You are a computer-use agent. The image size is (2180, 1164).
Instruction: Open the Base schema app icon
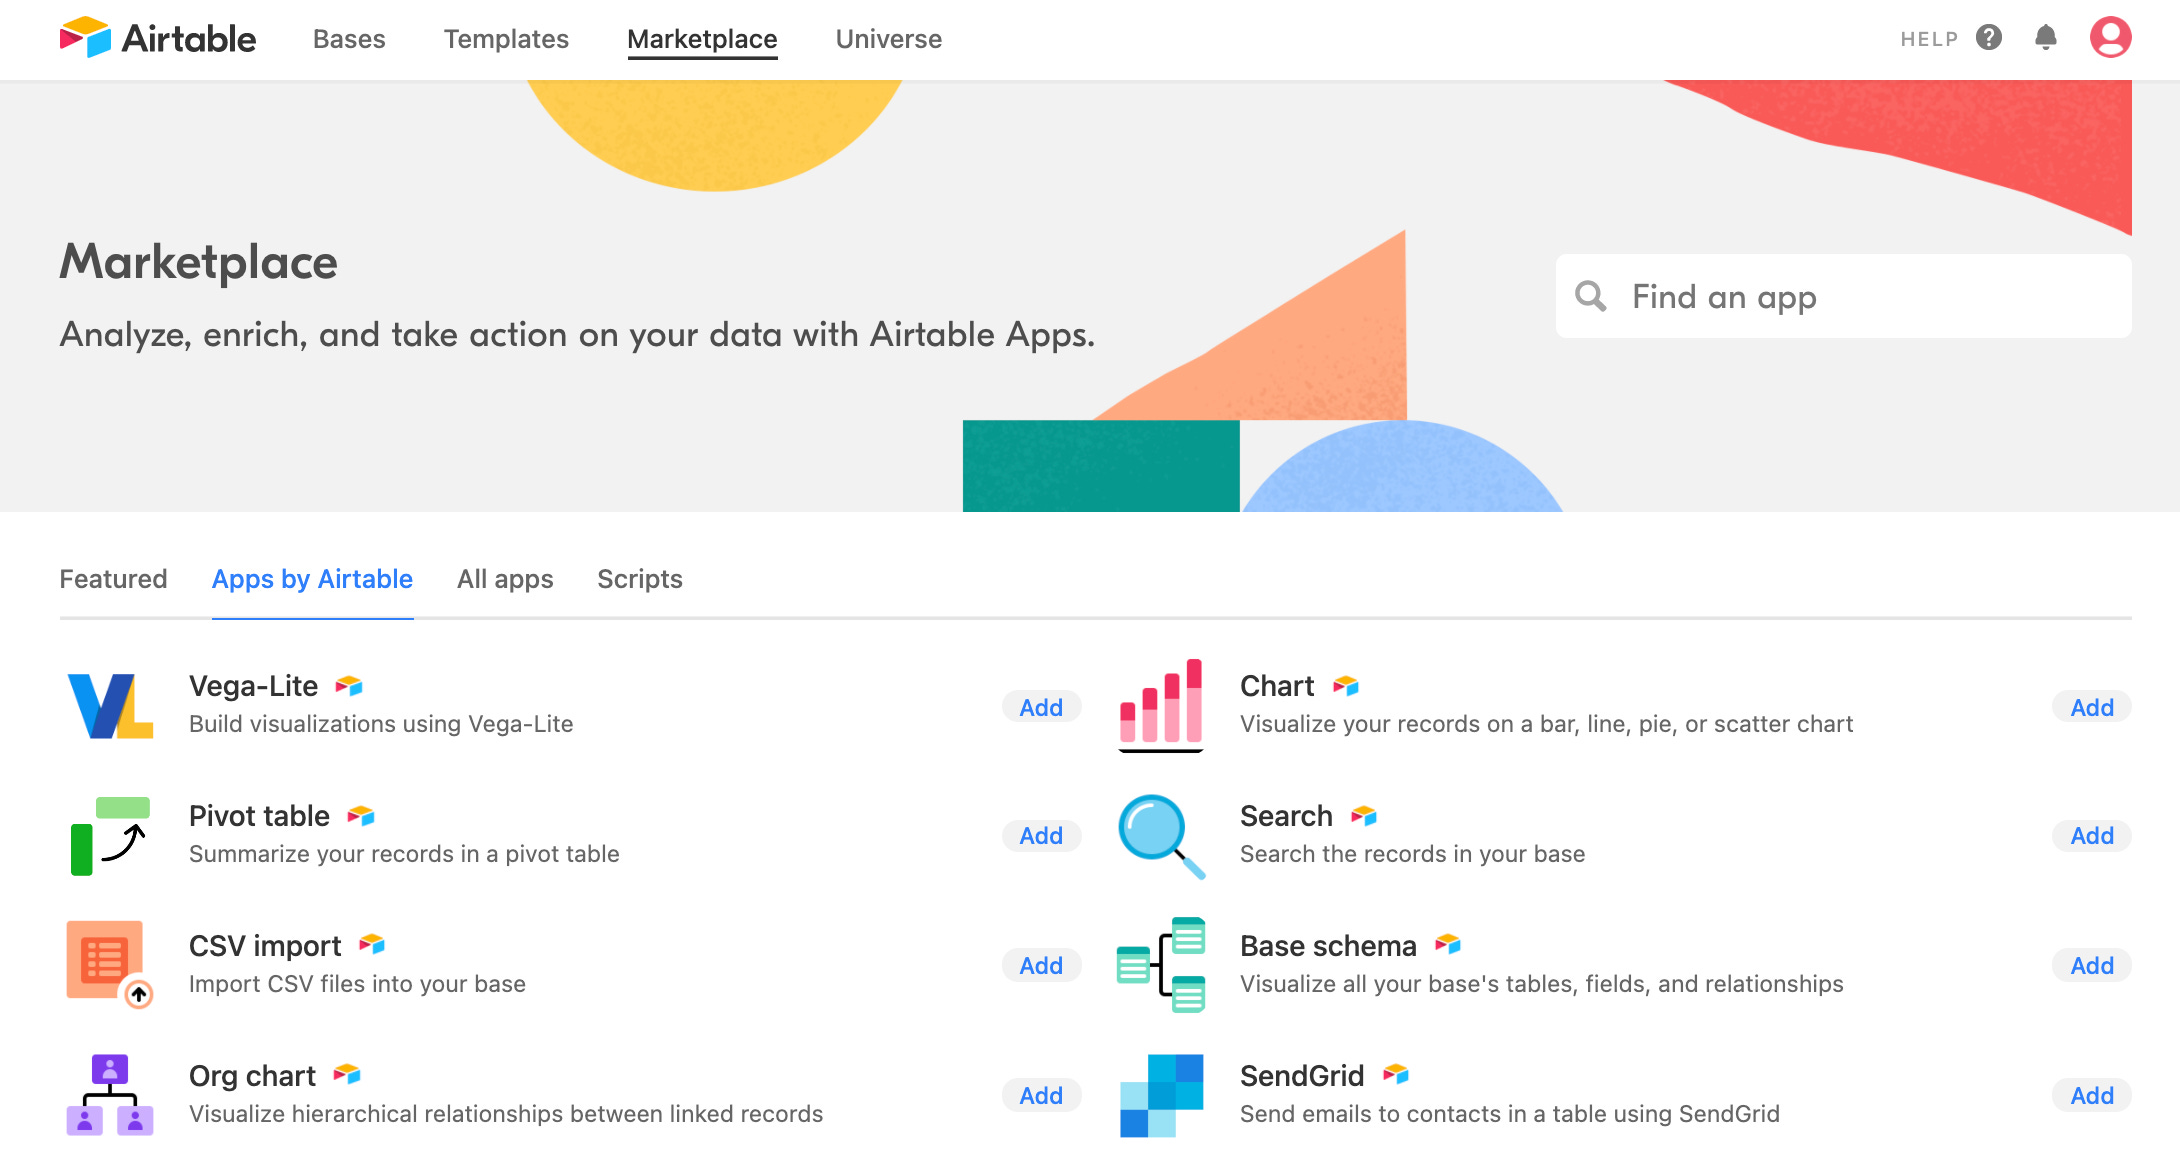click(1160, 965)
